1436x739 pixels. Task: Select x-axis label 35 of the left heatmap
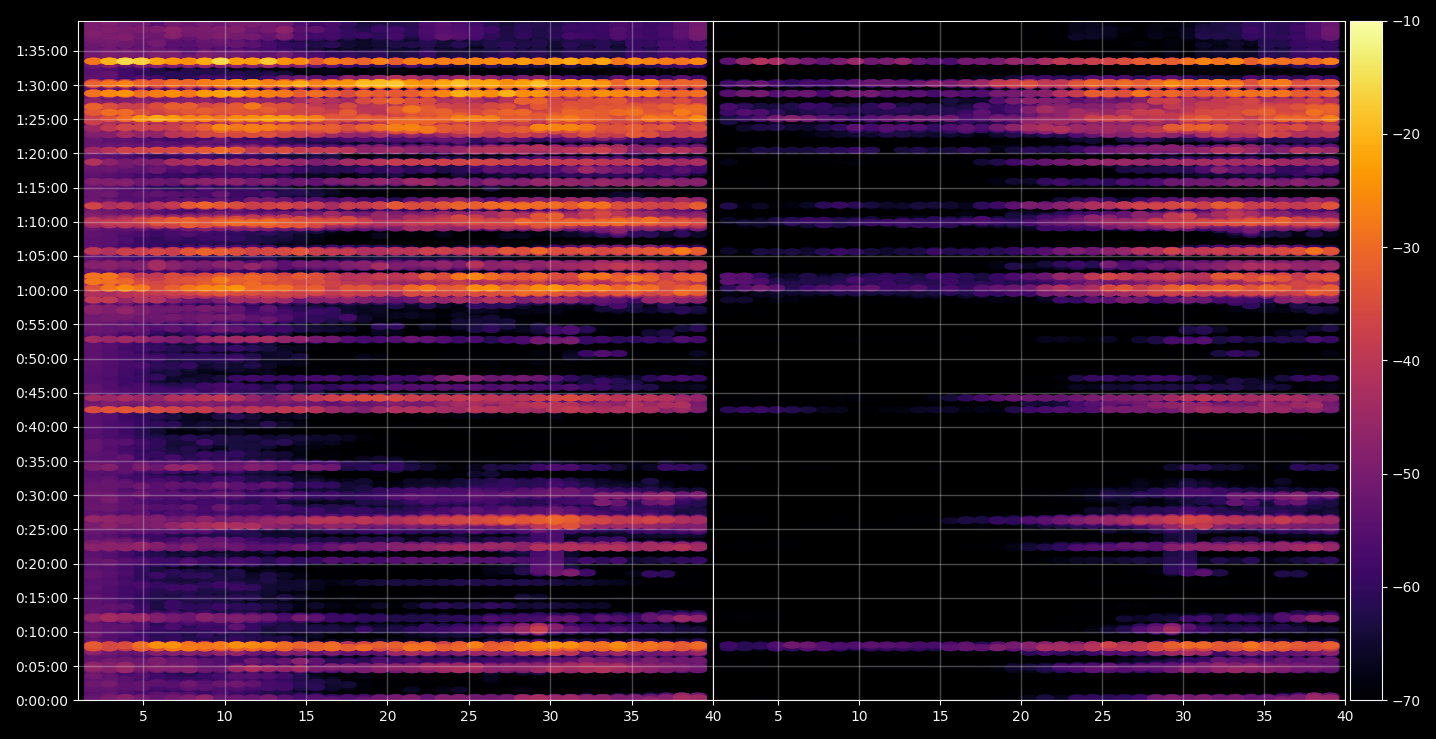[x=631, y=716]
